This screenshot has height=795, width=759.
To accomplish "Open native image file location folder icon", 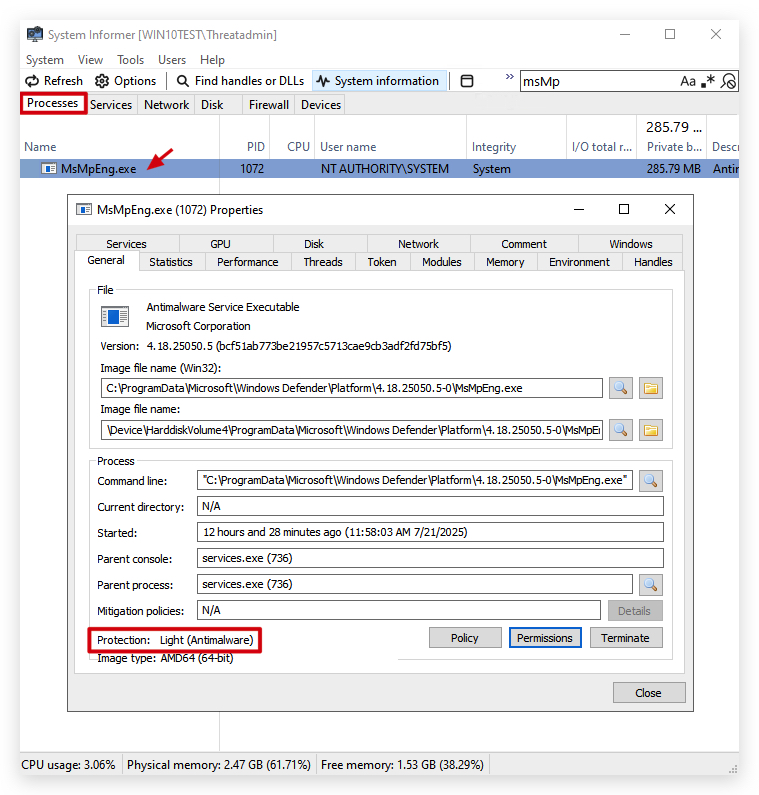I will click(650, 430).
